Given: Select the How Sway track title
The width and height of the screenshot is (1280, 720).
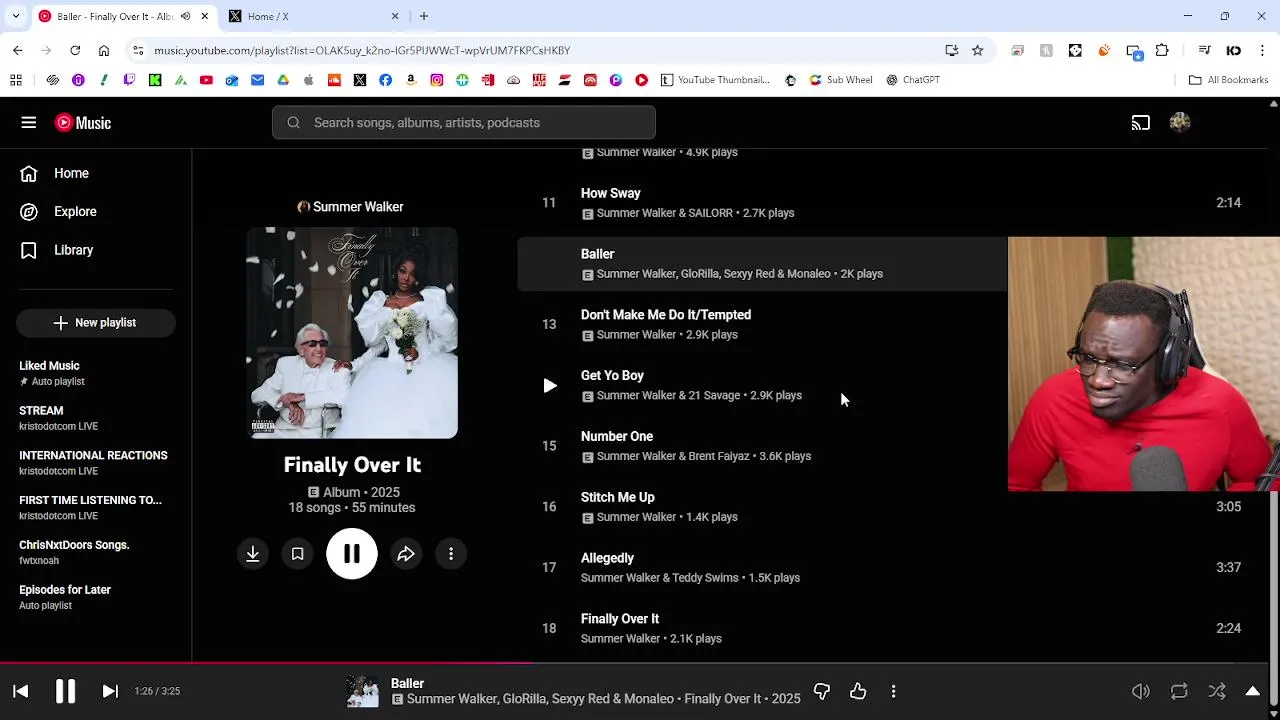Looking at the screenshot, I should pyautogui.click(x=611, y=193).
